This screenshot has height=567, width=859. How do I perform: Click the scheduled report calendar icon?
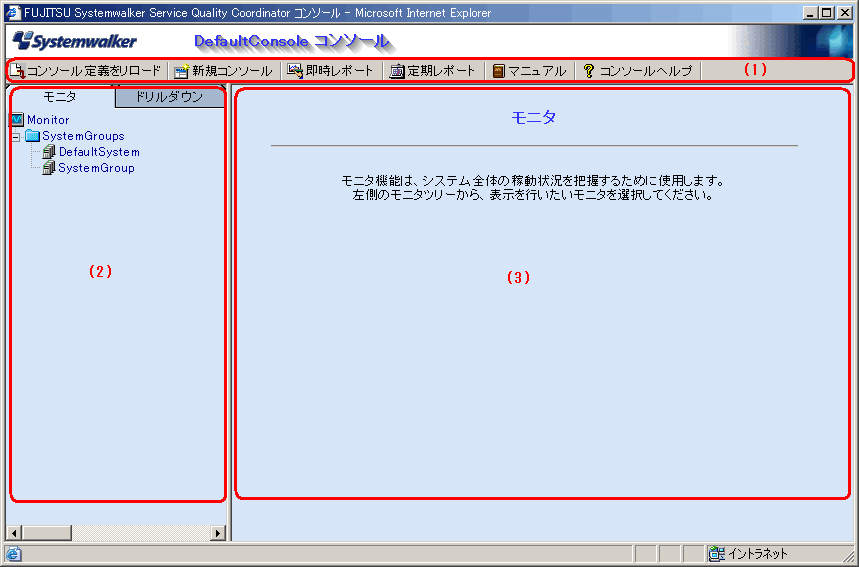coord(397,71)
